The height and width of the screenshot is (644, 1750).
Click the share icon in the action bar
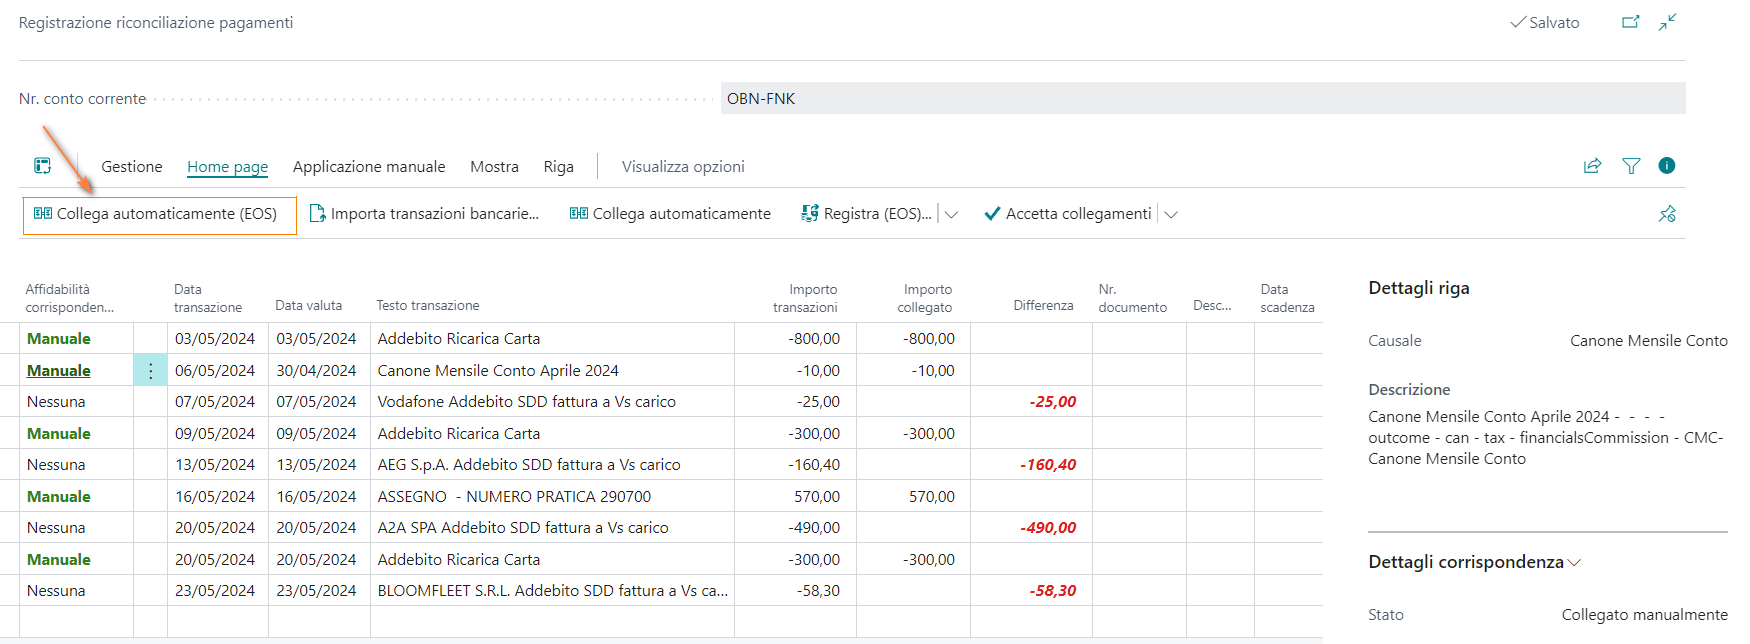click(x=1592, y=166)
